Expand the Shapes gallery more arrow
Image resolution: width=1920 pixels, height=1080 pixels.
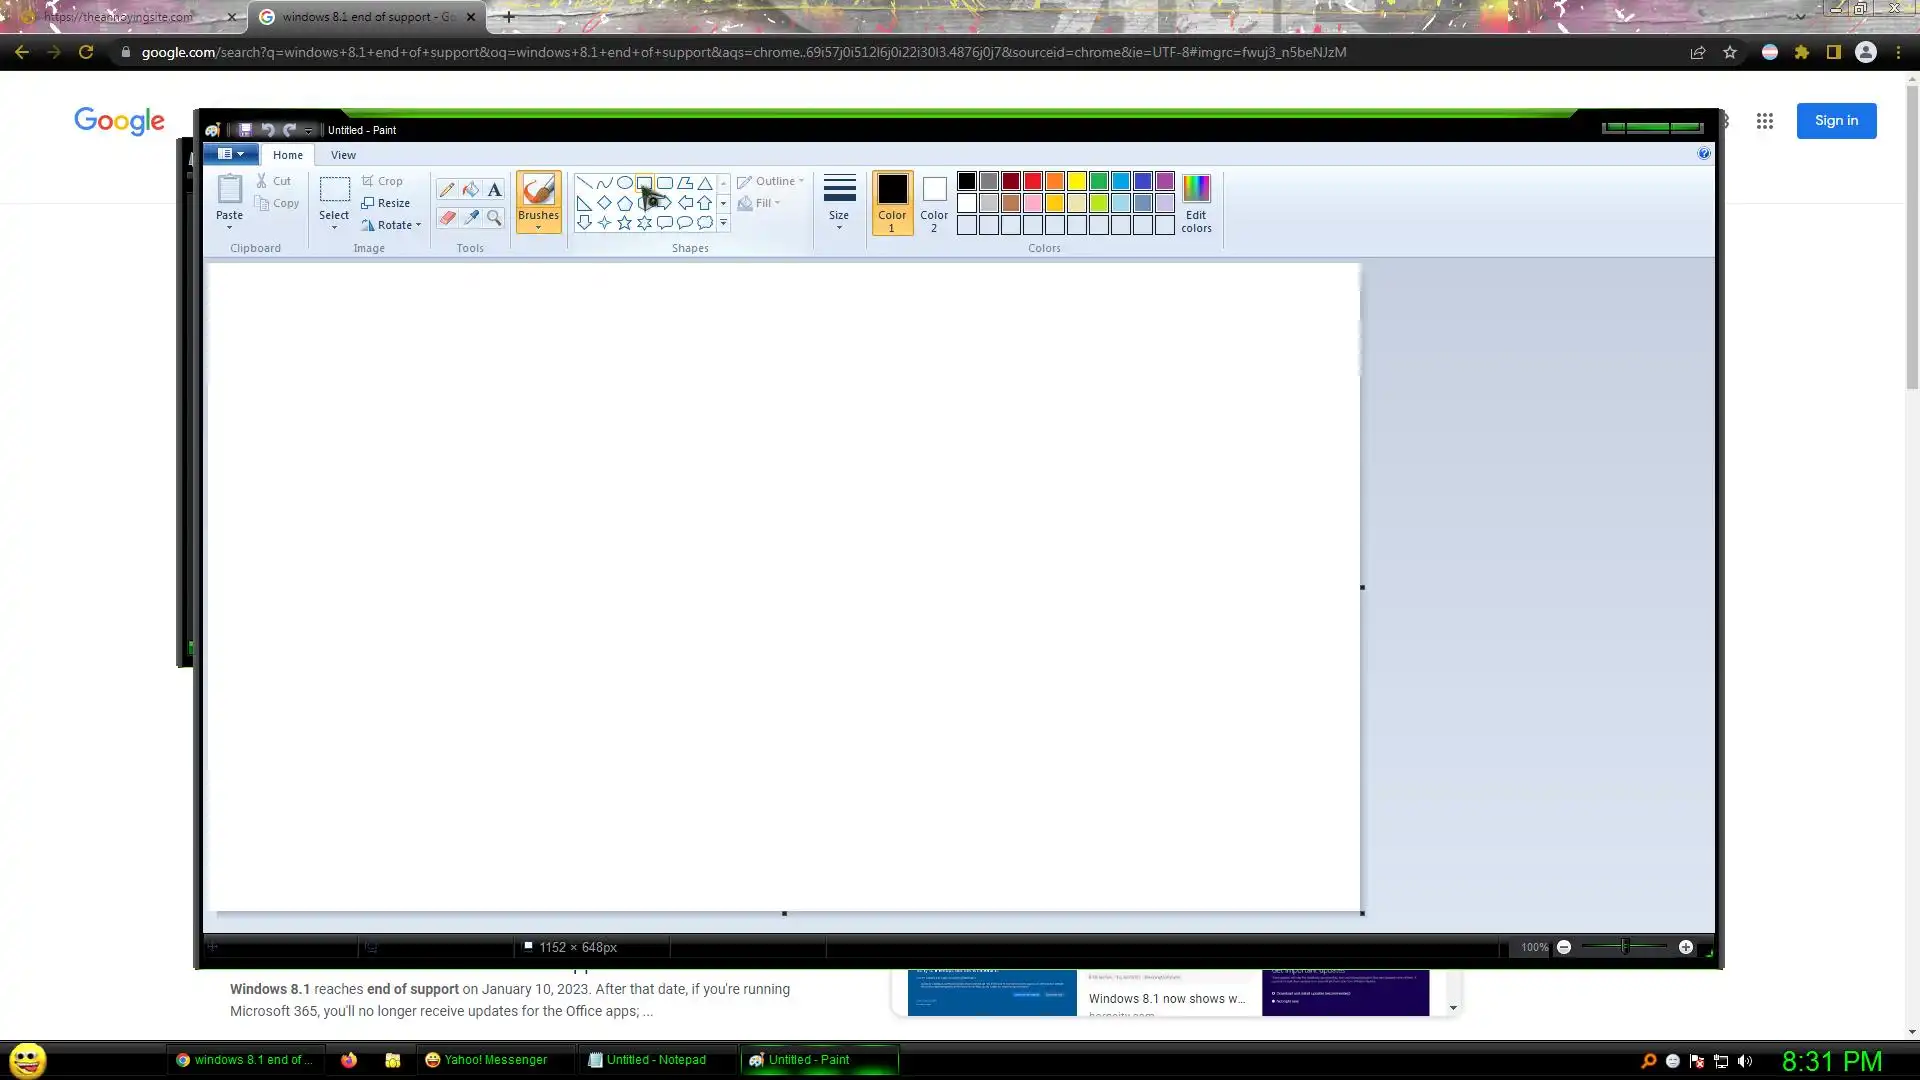pyautogui.click(x=723, y=224)
